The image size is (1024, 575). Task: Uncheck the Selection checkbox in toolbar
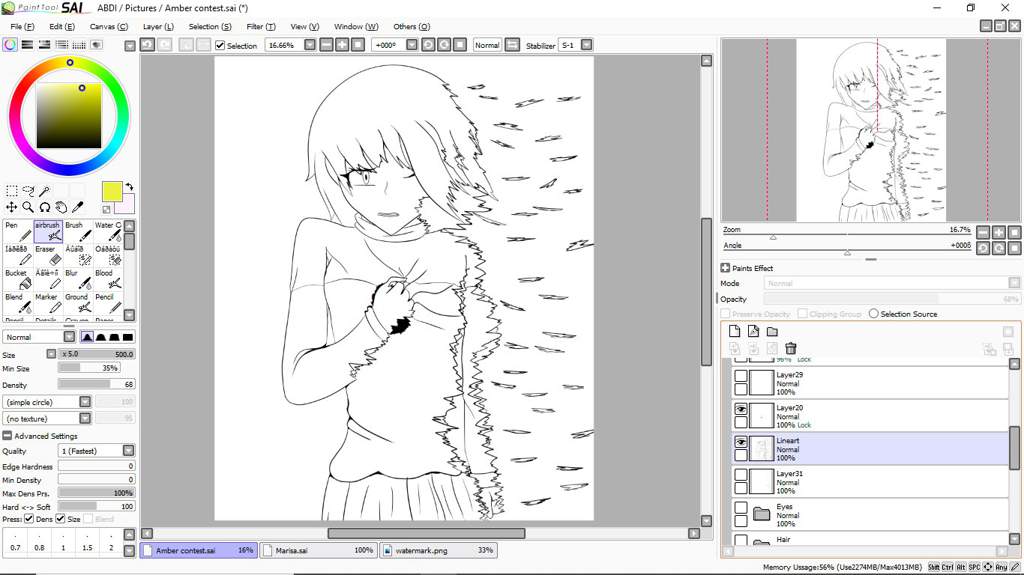tap(220, 46)
